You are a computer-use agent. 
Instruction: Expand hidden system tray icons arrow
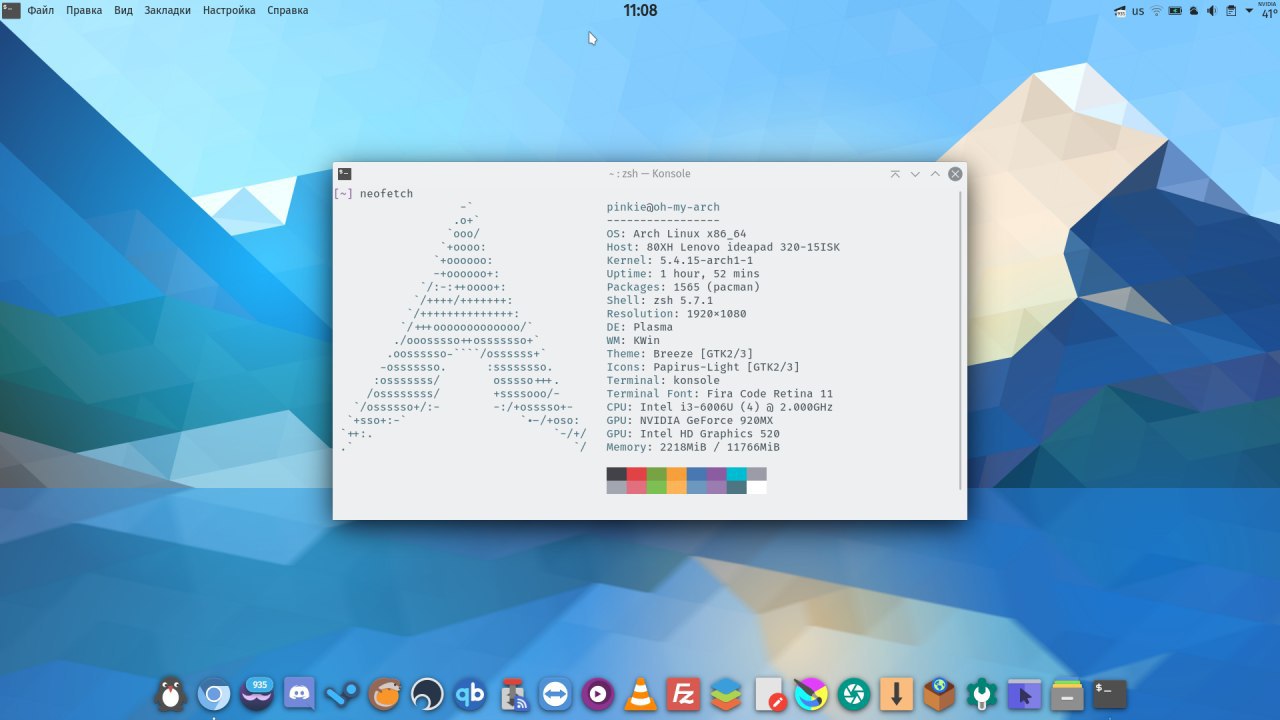[1249, 11]
